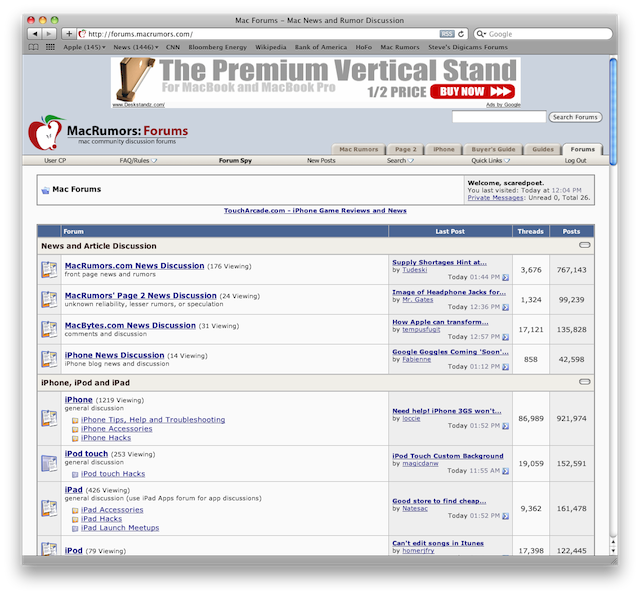Open Quick Links dropdown

point(490,160)
